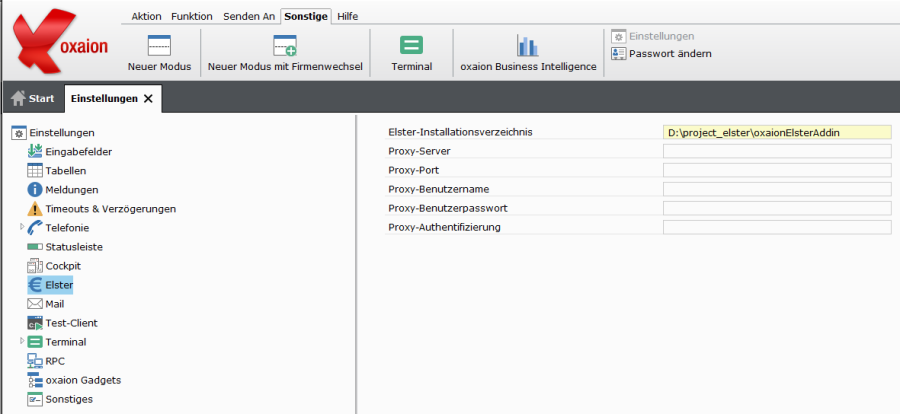Click the Cockpit icon in tree

pos(35,266)
